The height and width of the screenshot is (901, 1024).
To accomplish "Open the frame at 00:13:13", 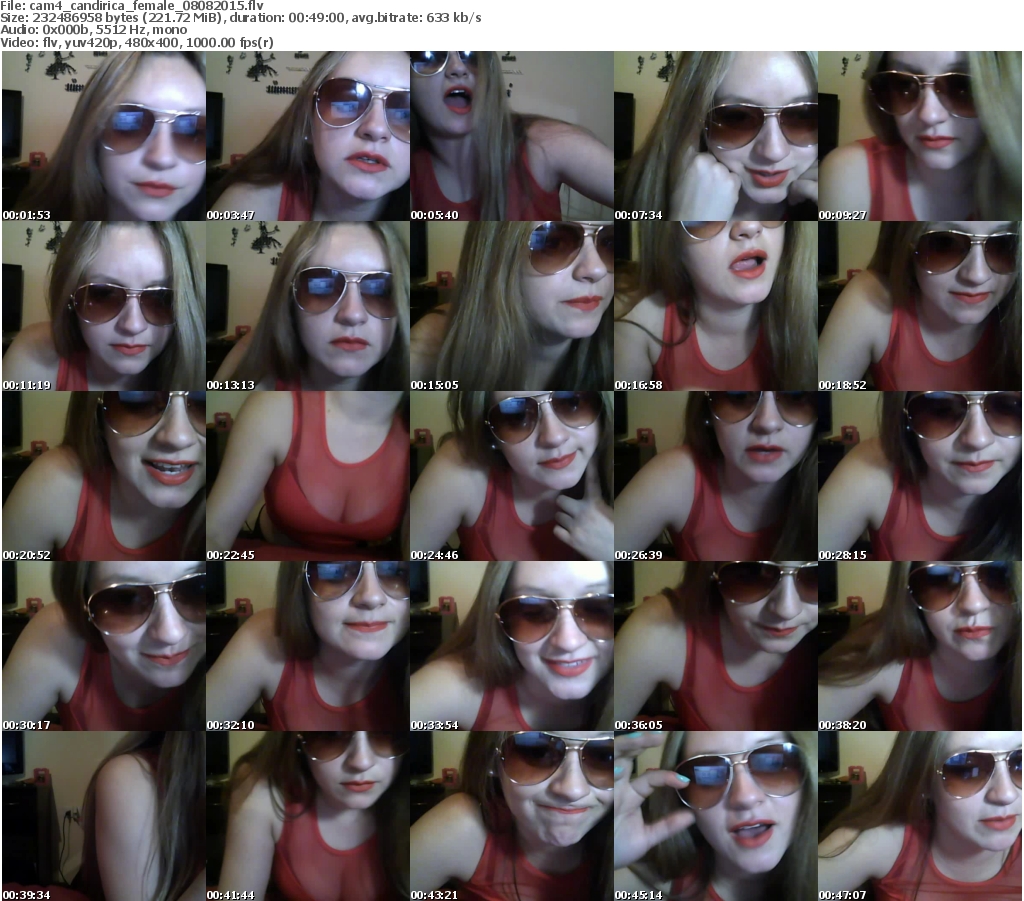I will 308,306.
